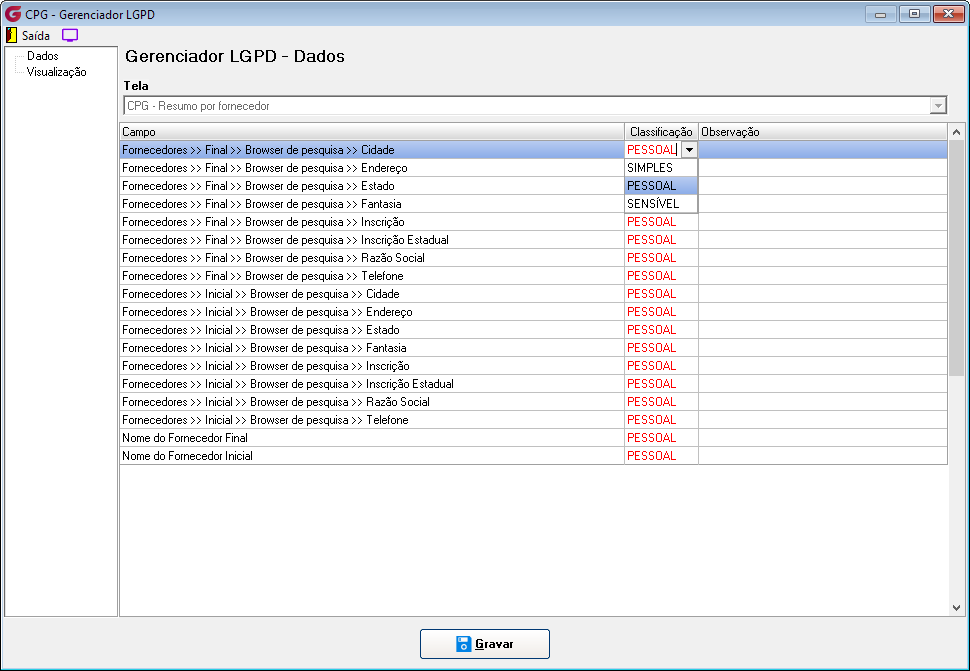Click the Classificação column header

click(661, 132)
